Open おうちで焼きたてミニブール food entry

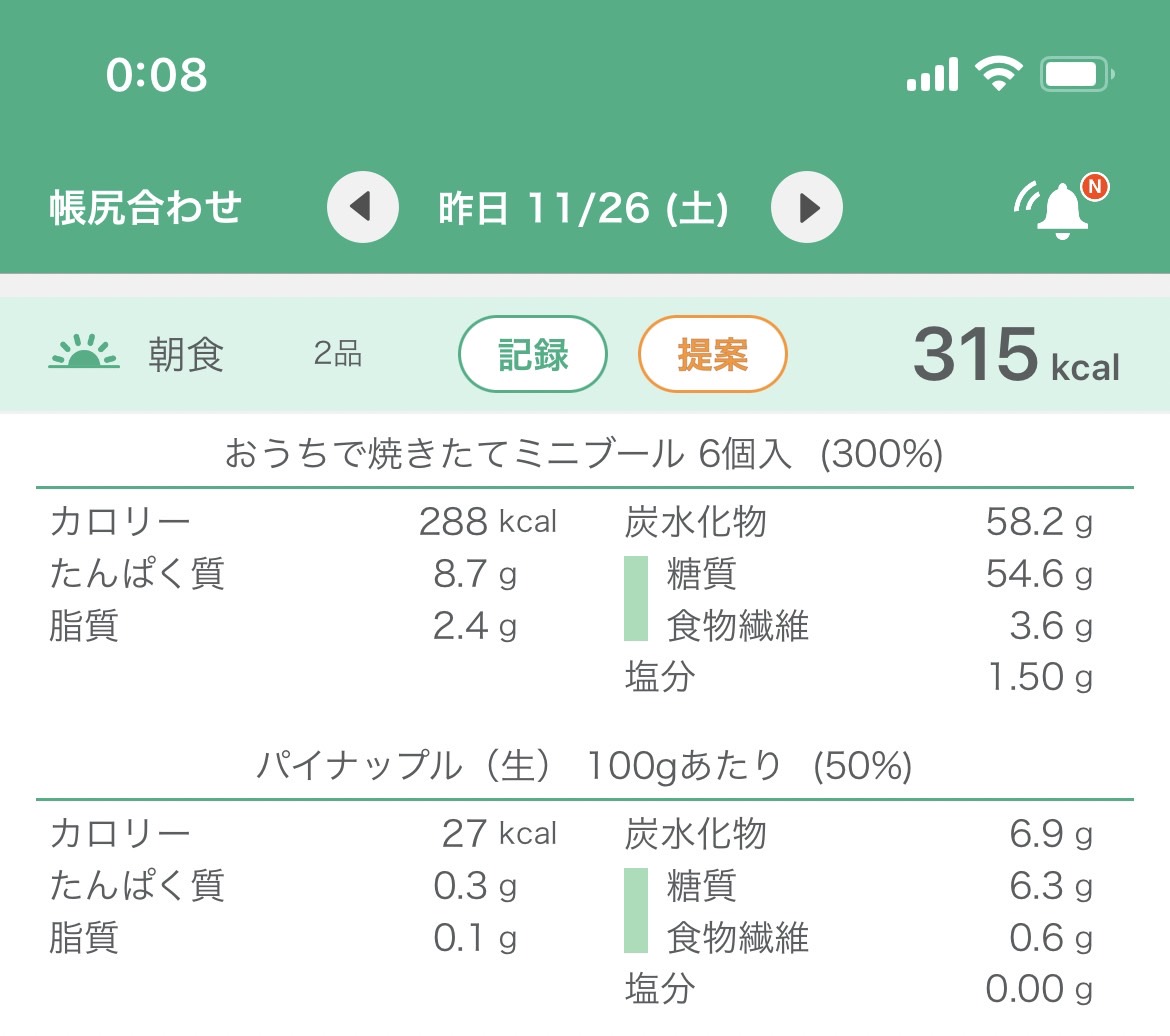coord(584,453)
